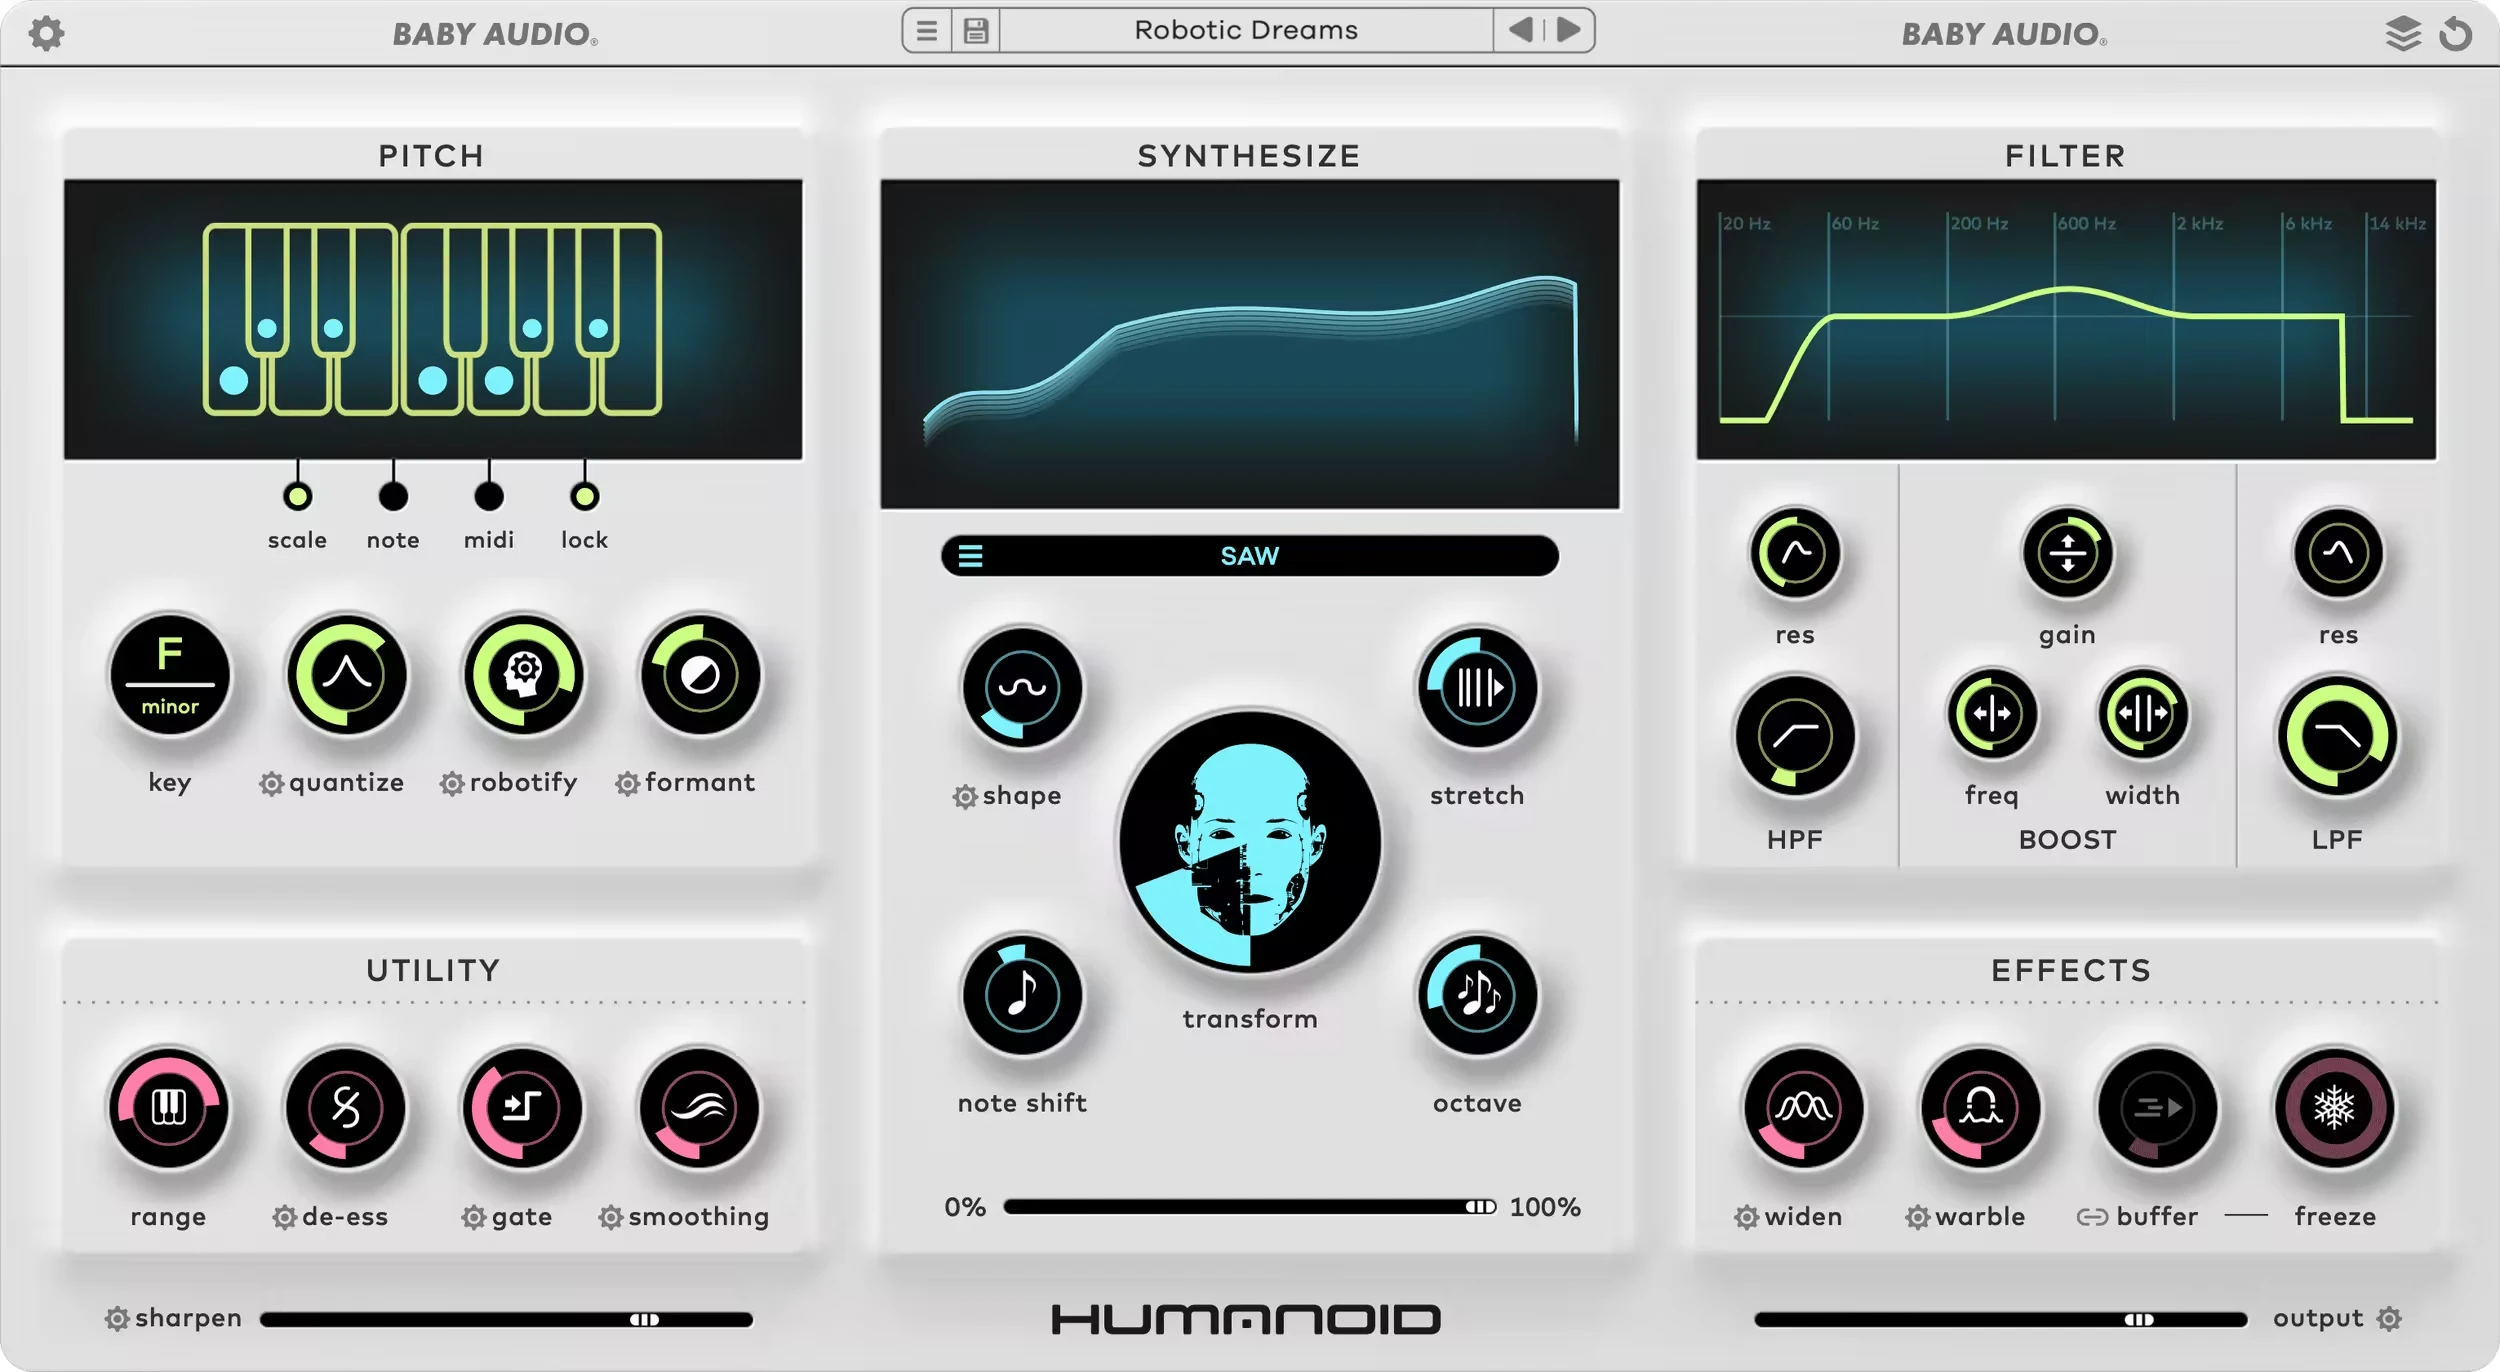Click the transform mix slider handle
Screen dimensions: 2500x1372
(x=1480, y=1207)
